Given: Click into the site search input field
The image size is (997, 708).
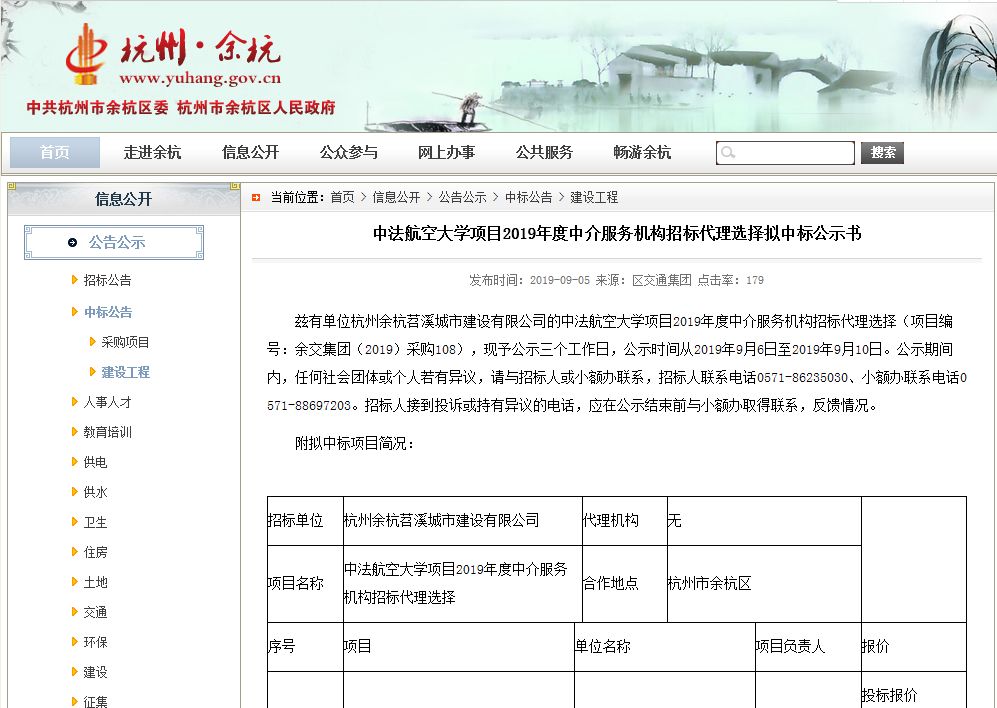Looking at the screenshot, I should pos(785,153).
